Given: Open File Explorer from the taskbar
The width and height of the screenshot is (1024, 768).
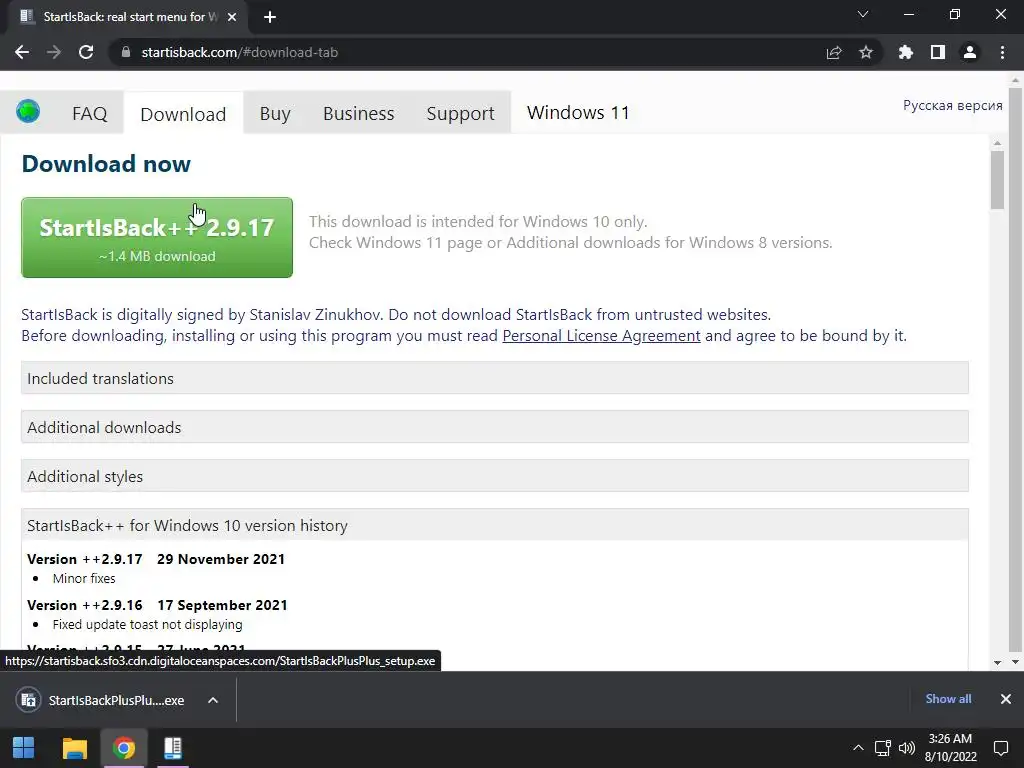Looking at the screenshot, I should [x=74, y=748].
